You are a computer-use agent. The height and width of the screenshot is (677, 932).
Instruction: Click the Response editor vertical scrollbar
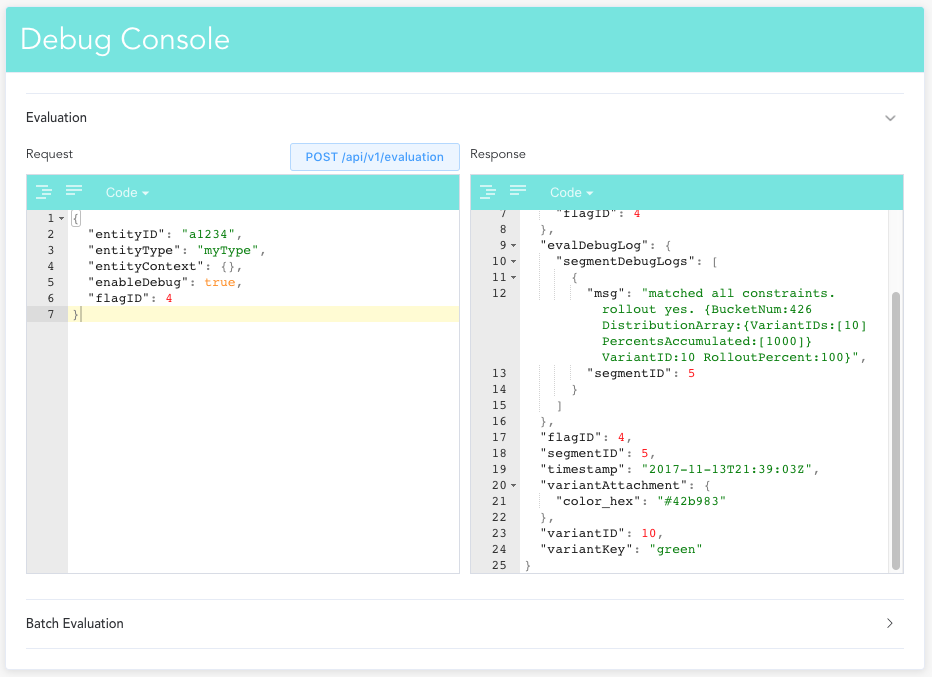pyautogui.click(x=896, y=430)
